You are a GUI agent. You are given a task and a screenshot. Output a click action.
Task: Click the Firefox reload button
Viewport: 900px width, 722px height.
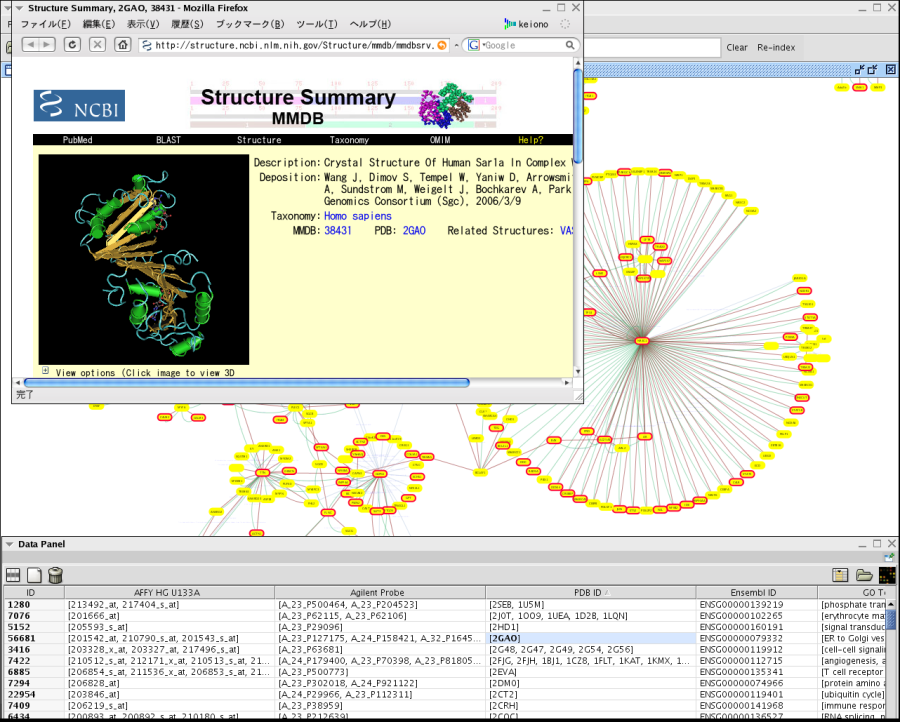tap(72, 45)
